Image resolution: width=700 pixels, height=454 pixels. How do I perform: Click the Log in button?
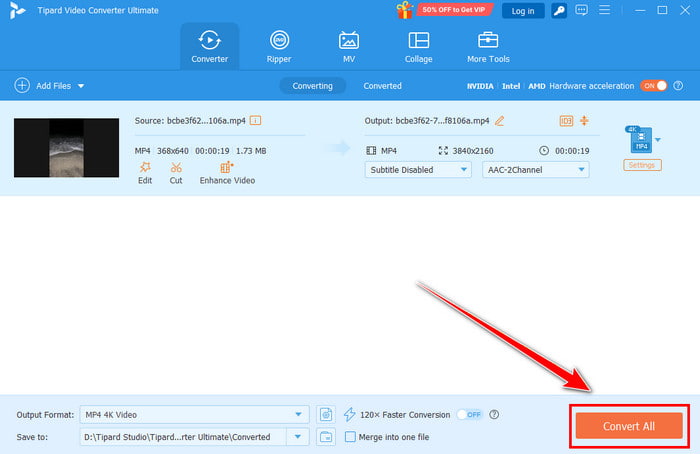point(523,11)
